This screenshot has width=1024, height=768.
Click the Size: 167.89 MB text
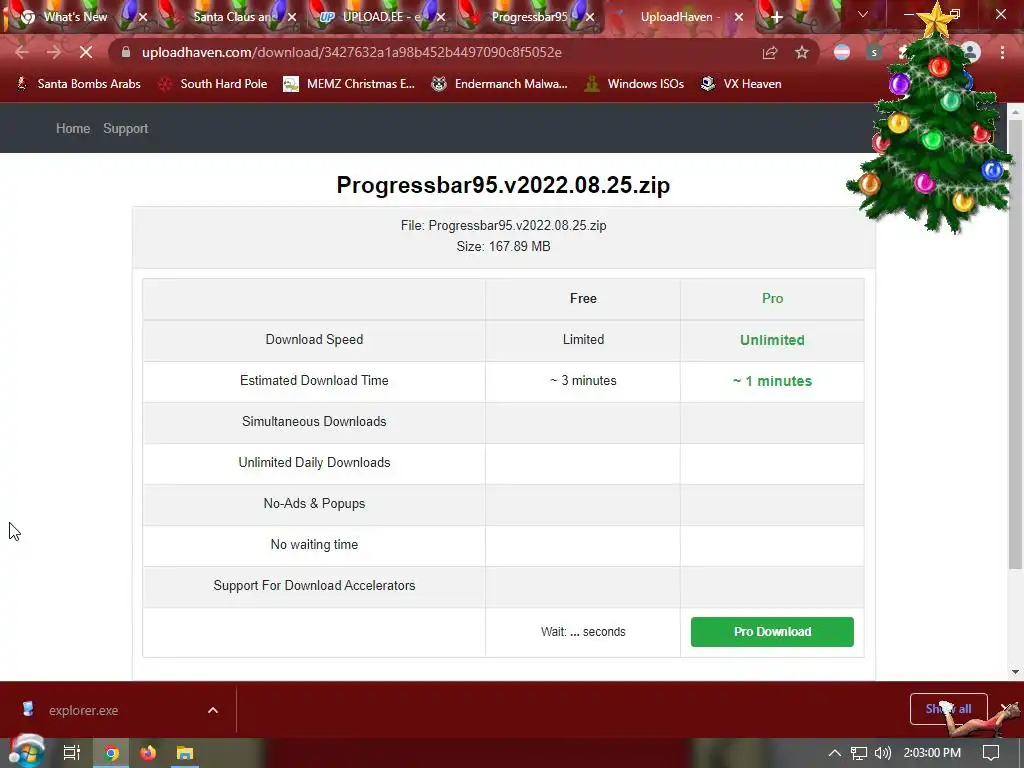point(504,246)
